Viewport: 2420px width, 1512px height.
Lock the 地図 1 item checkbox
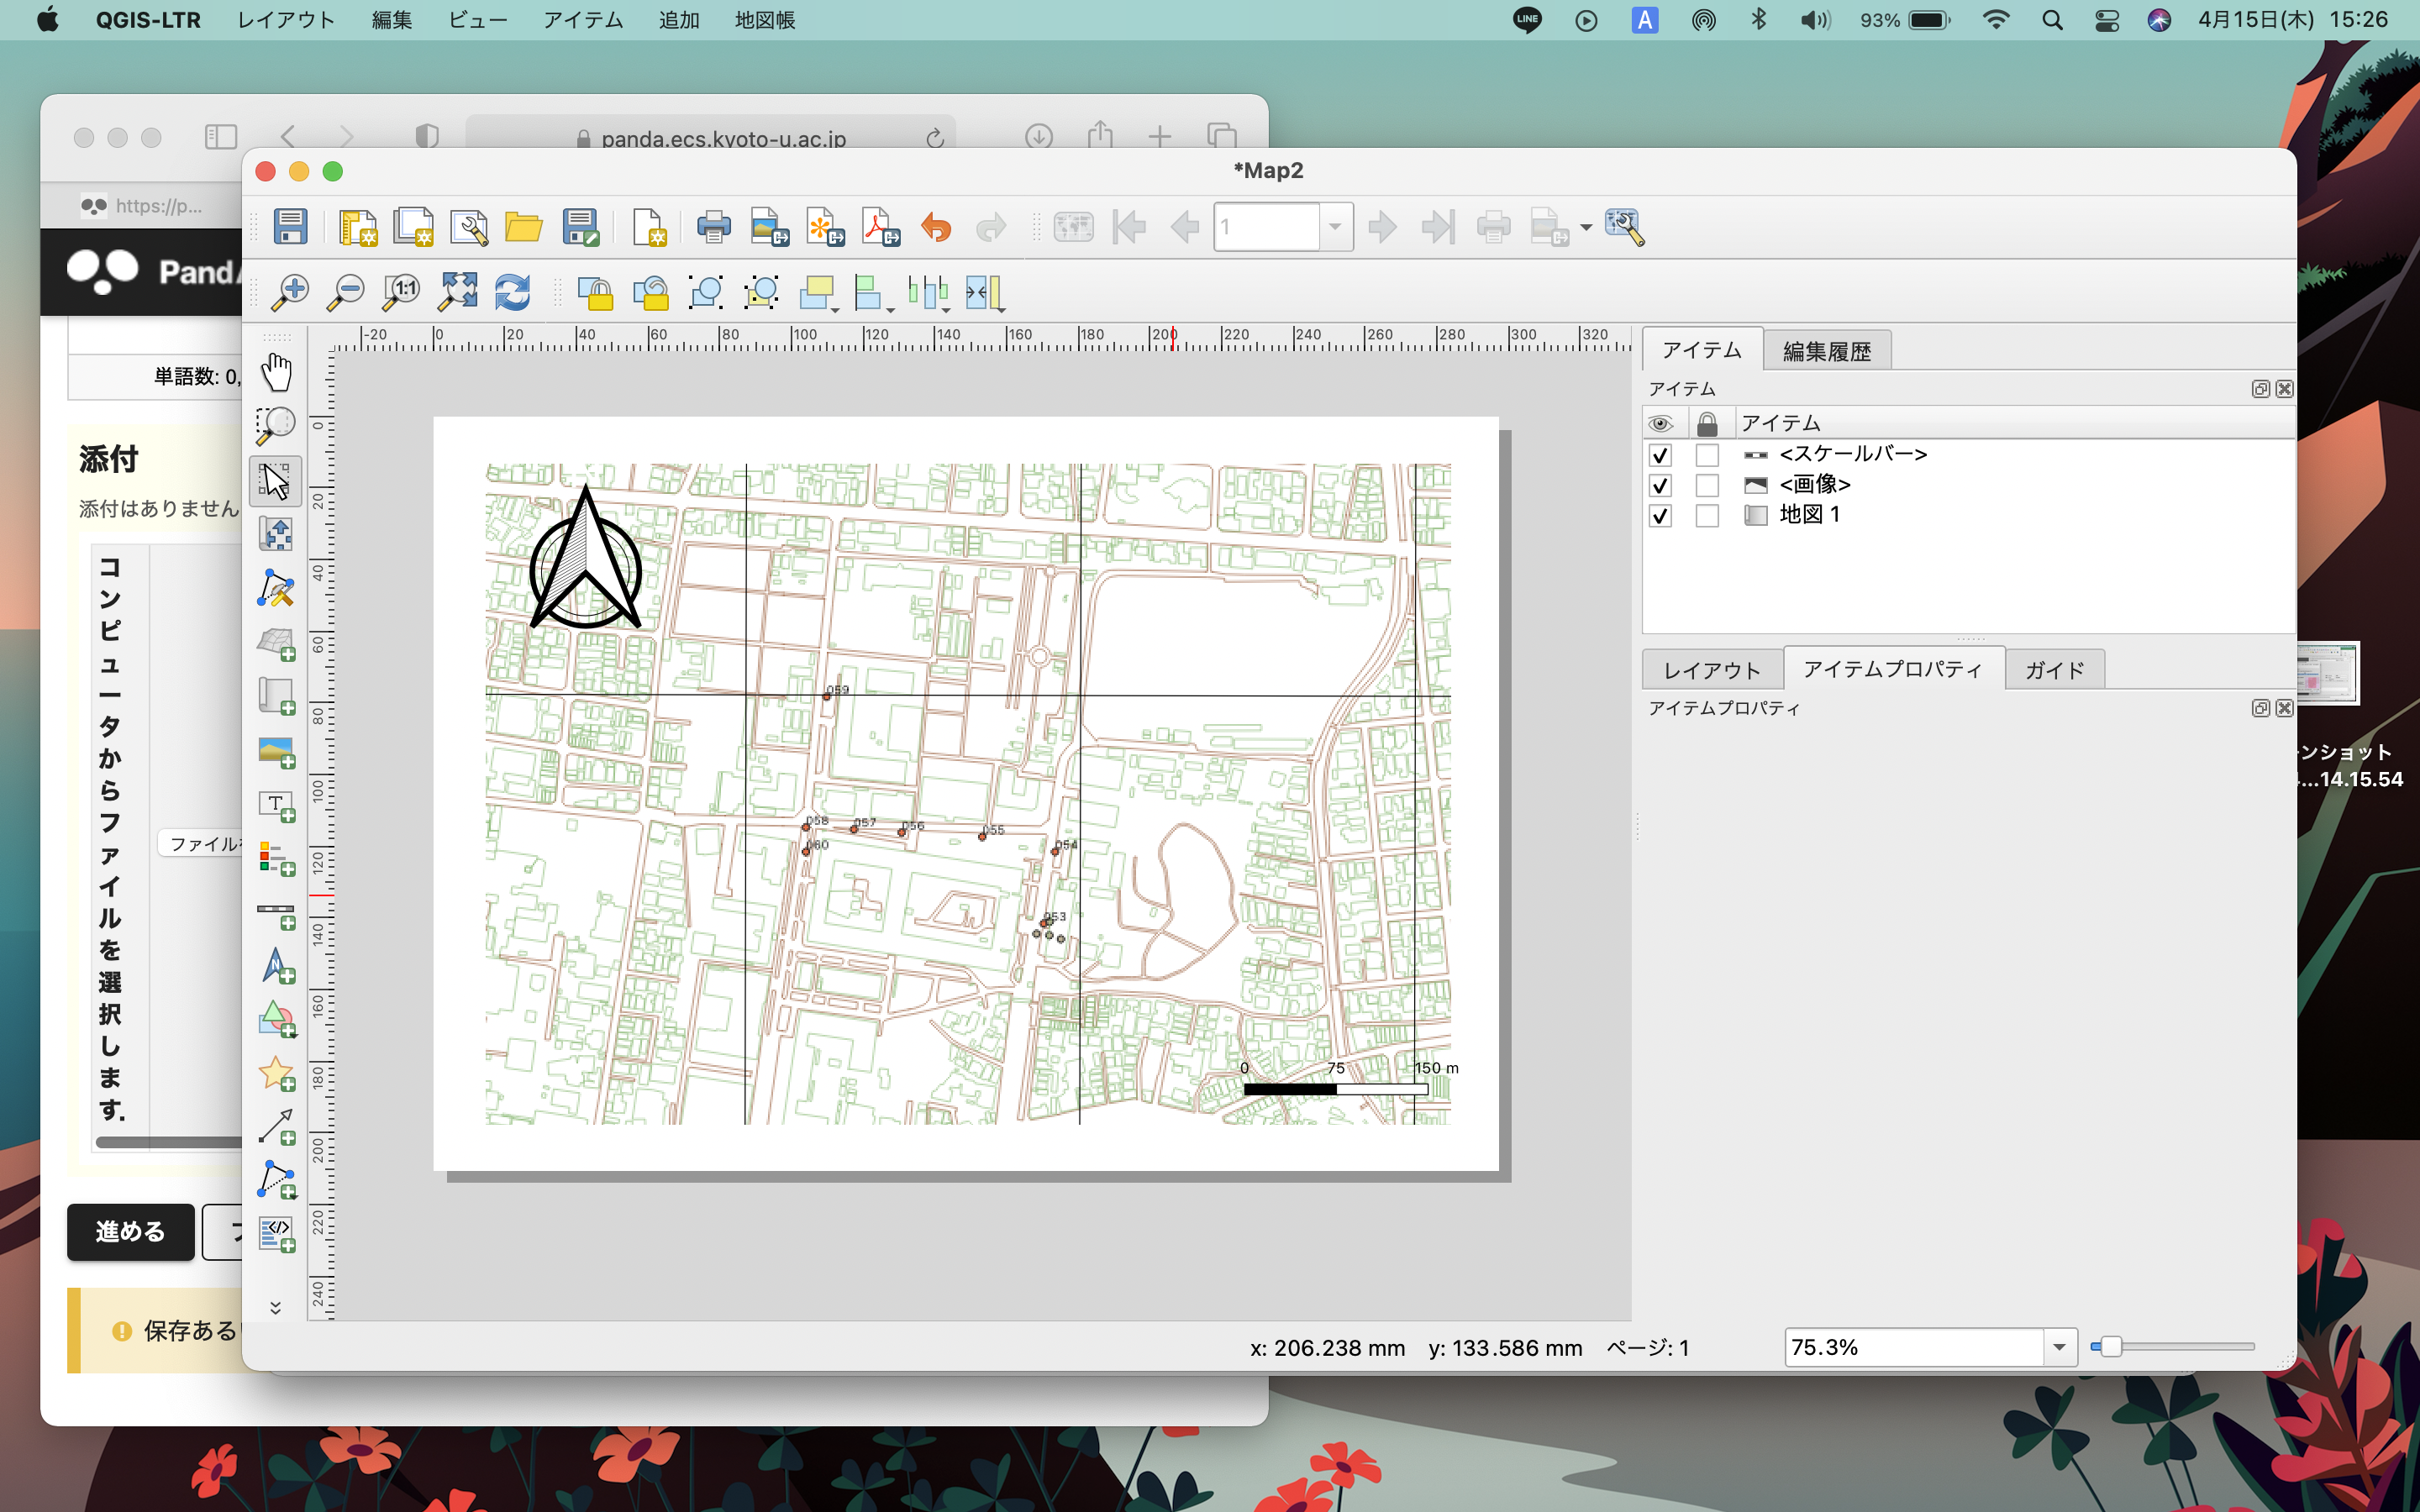(1707, 515)
